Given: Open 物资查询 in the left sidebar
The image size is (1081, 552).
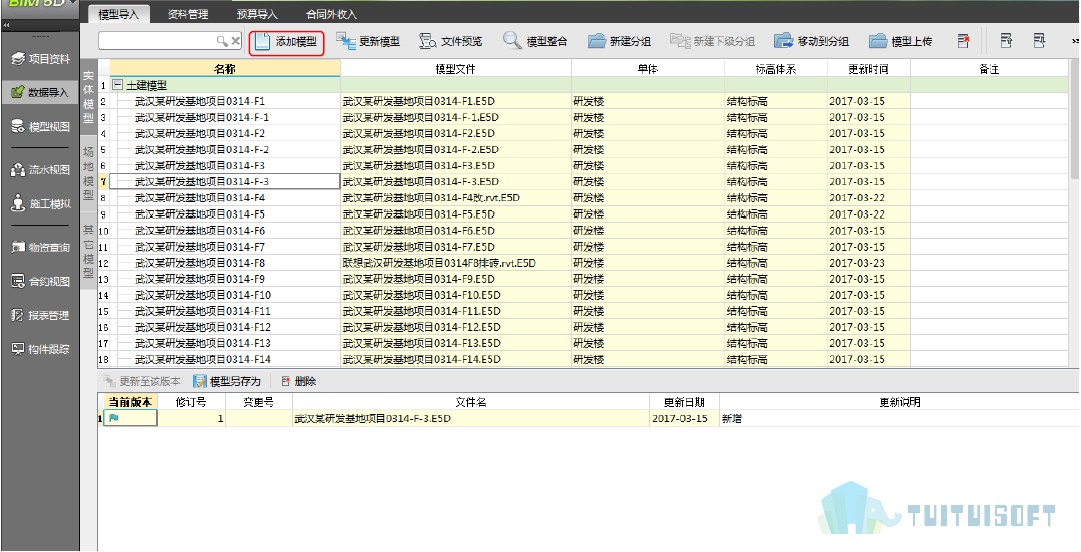Looking at the screenshot, I should pyautogui.click(x=40, y=247).
